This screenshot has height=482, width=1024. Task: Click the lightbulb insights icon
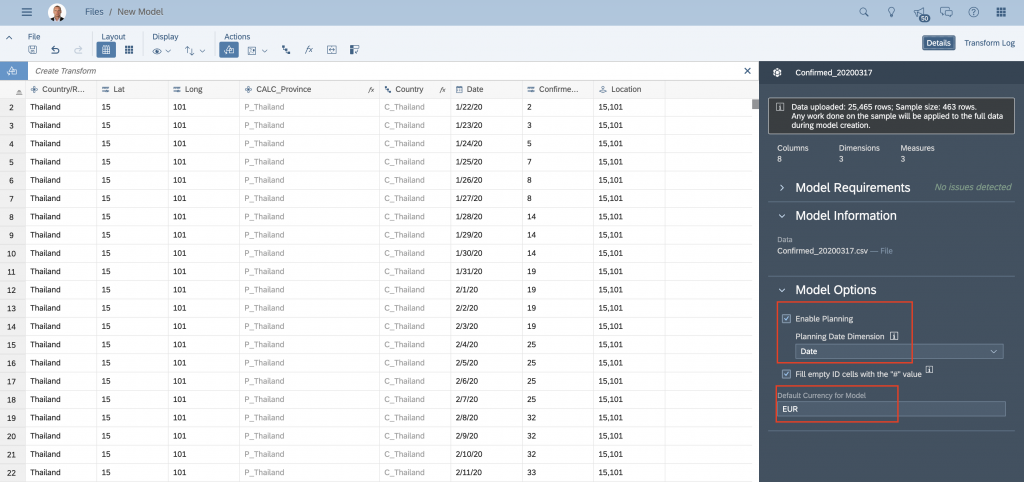[891, 12]
